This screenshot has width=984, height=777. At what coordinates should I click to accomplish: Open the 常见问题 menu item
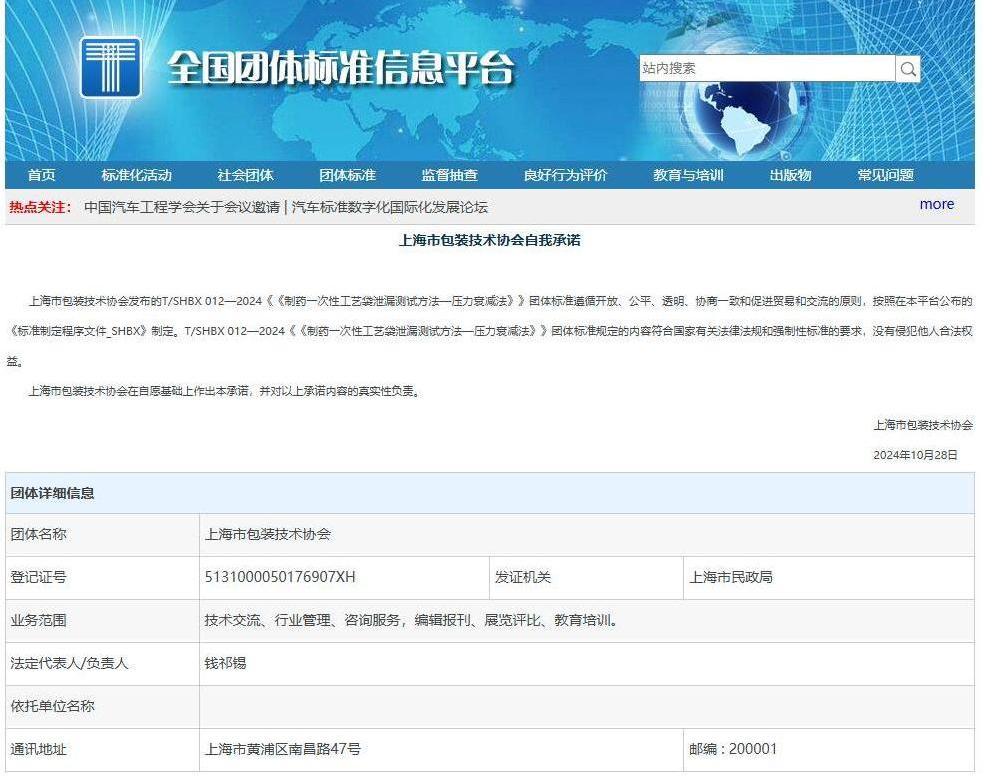[x=885, y=175]
